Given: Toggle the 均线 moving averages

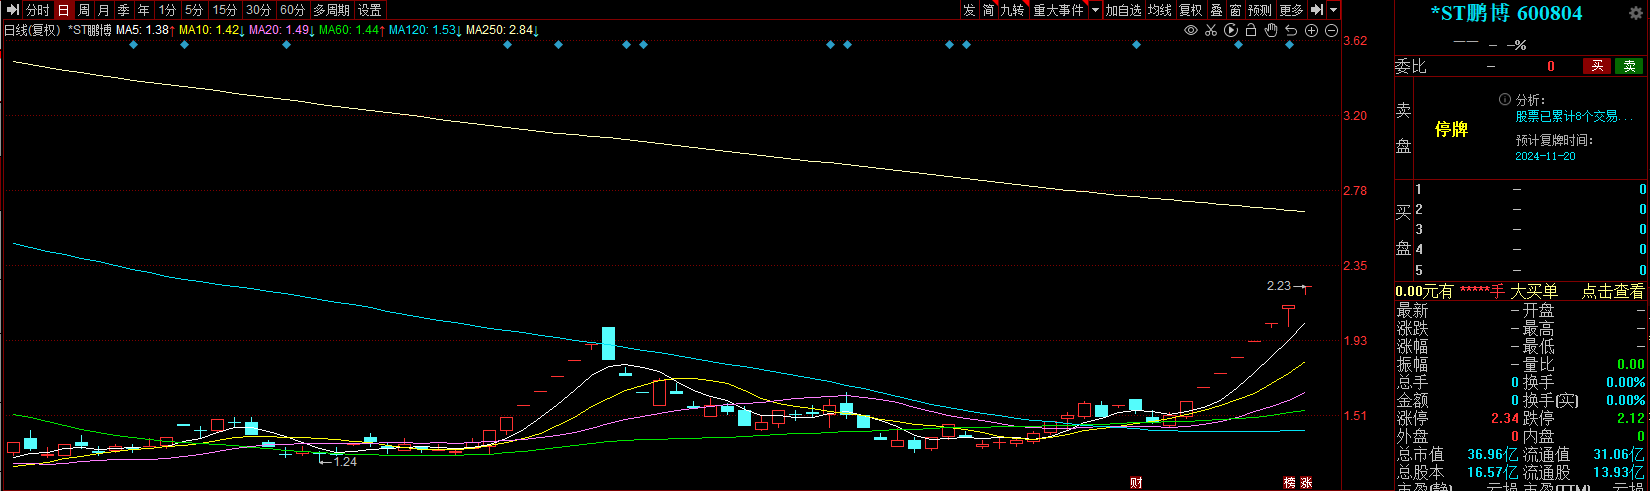Looking at the screenshot, I should [x=1160, y=10].
